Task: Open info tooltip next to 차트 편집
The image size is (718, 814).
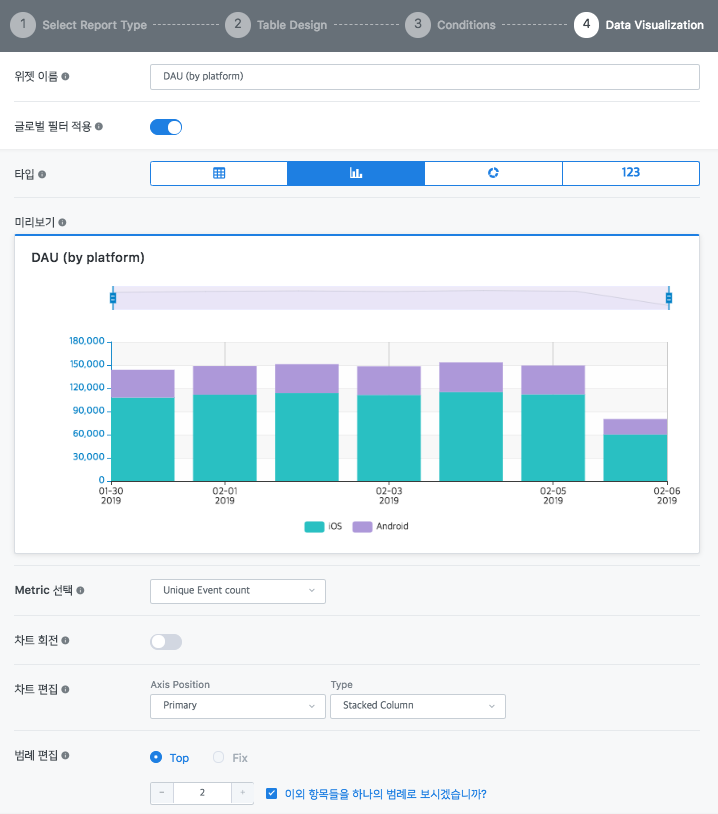Action: tap(65, 689)
